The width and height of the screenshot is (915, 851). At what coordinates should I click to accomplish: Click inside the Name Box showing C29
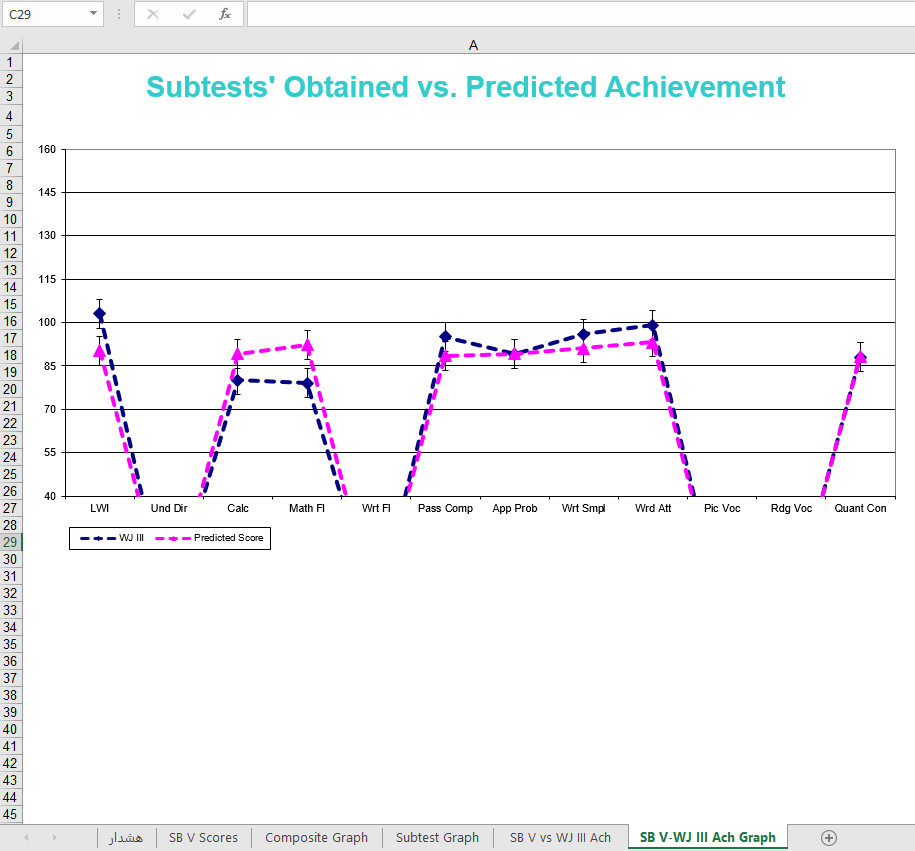pos(45,14)
